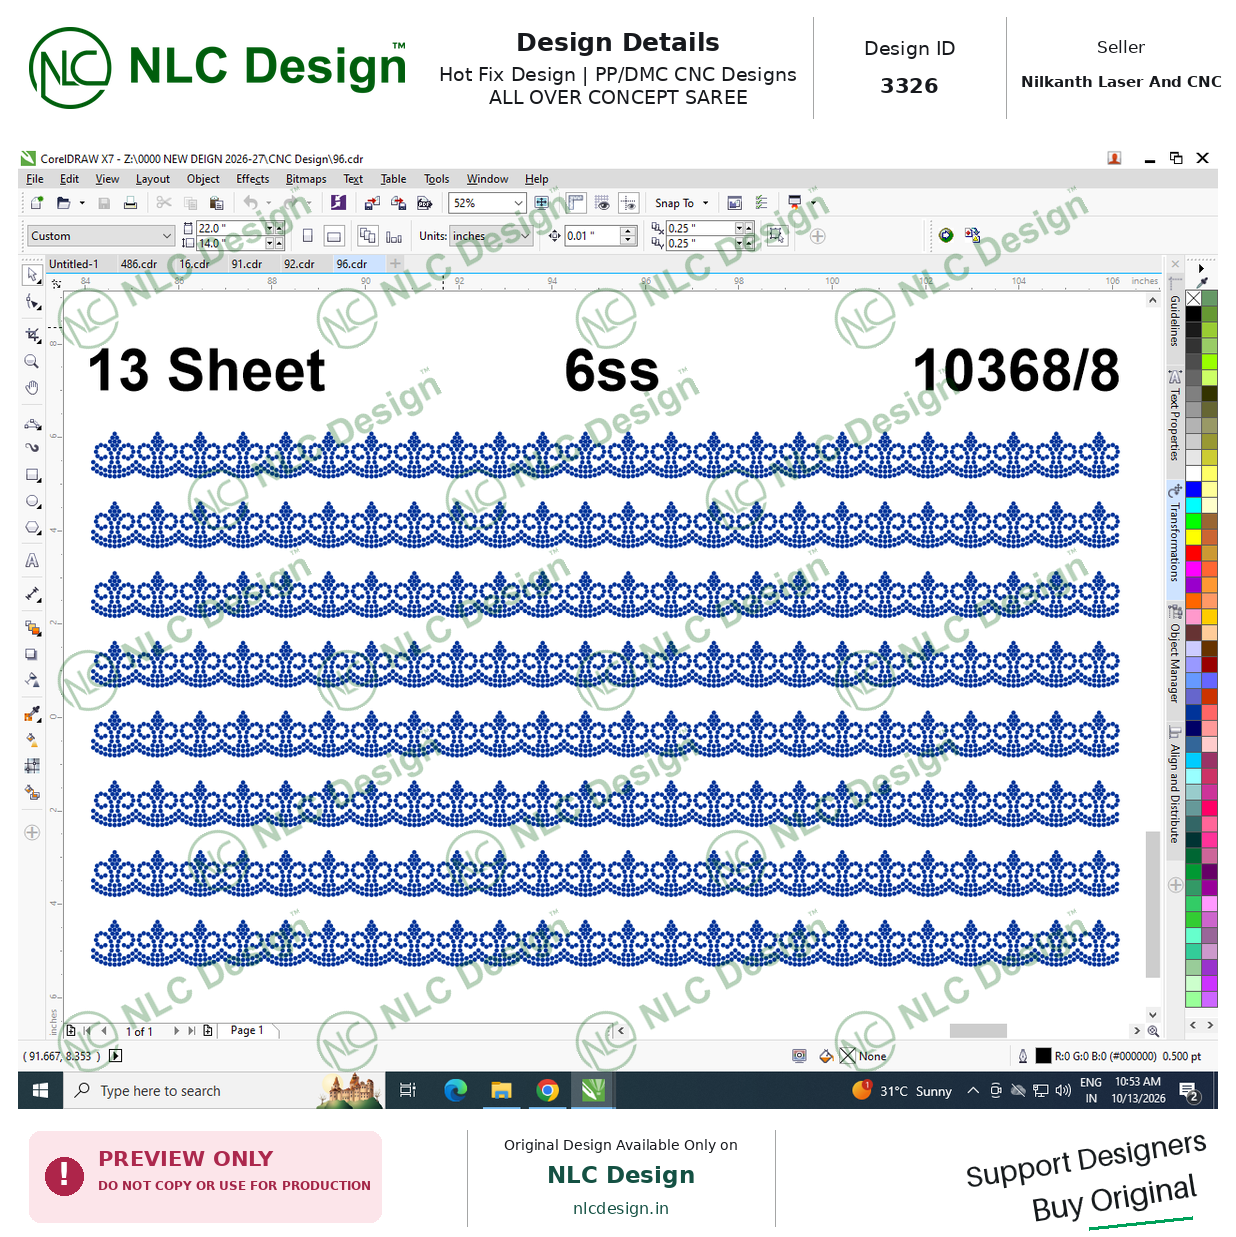The width and height of the screenshot is (1236, 1237).
Task: Set portrait page orientation
Action: [x=308, y=236]
